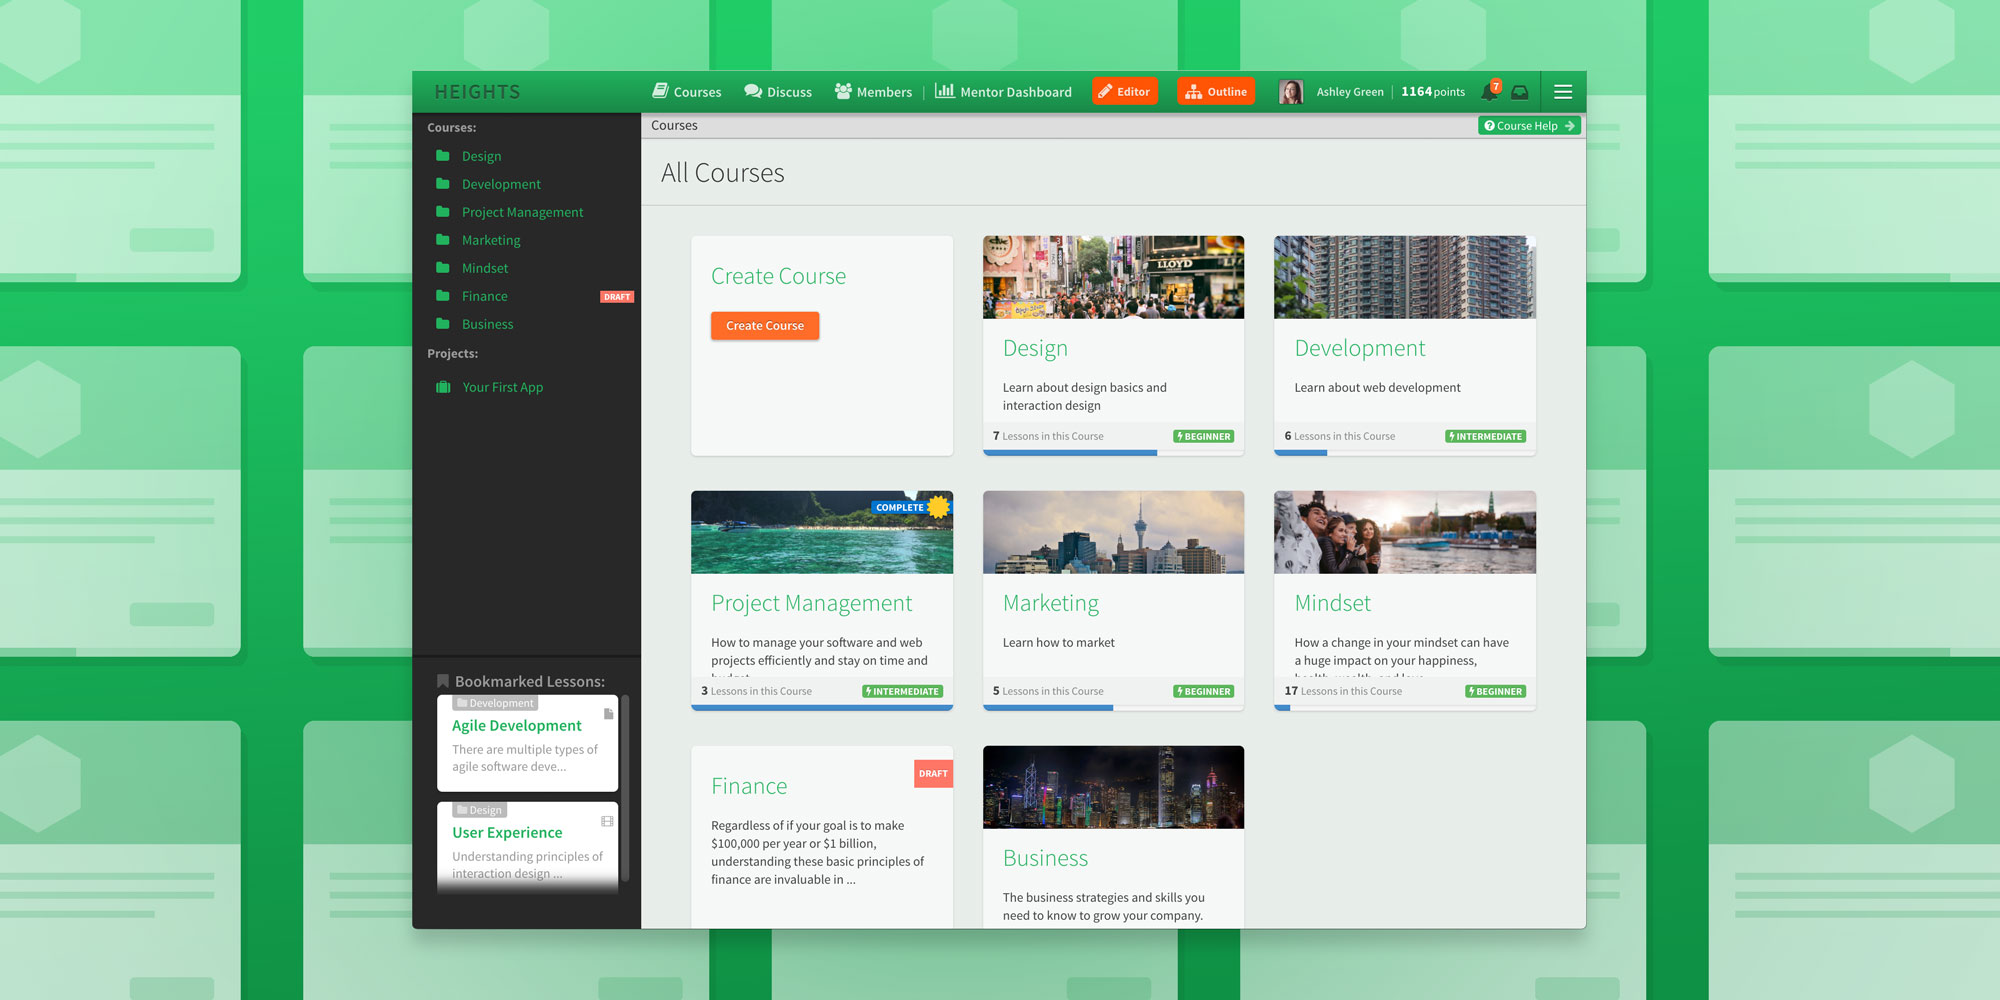This screenshot has height=1000, width=2000.
Task: Click Design tag on User Experience bookmark
Action: (480, 810)
